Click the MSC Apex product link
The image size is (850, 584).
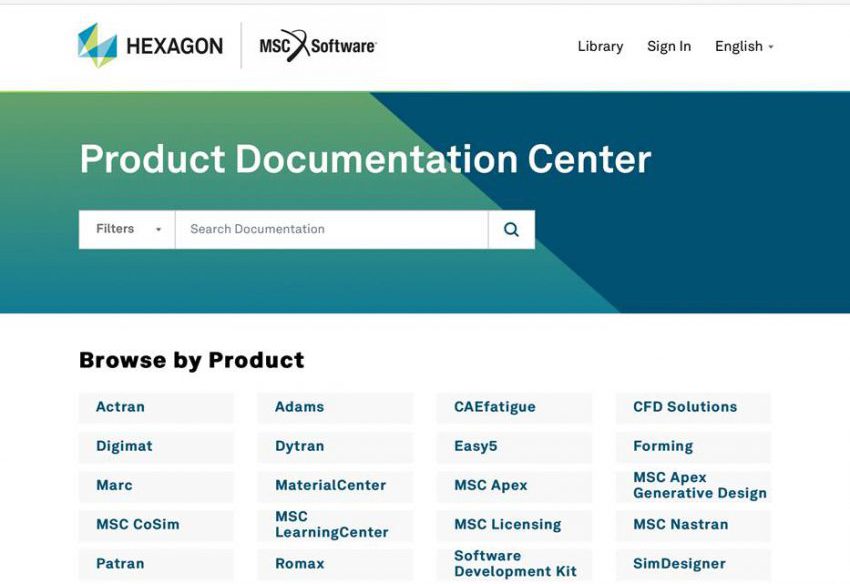[514, 485]
